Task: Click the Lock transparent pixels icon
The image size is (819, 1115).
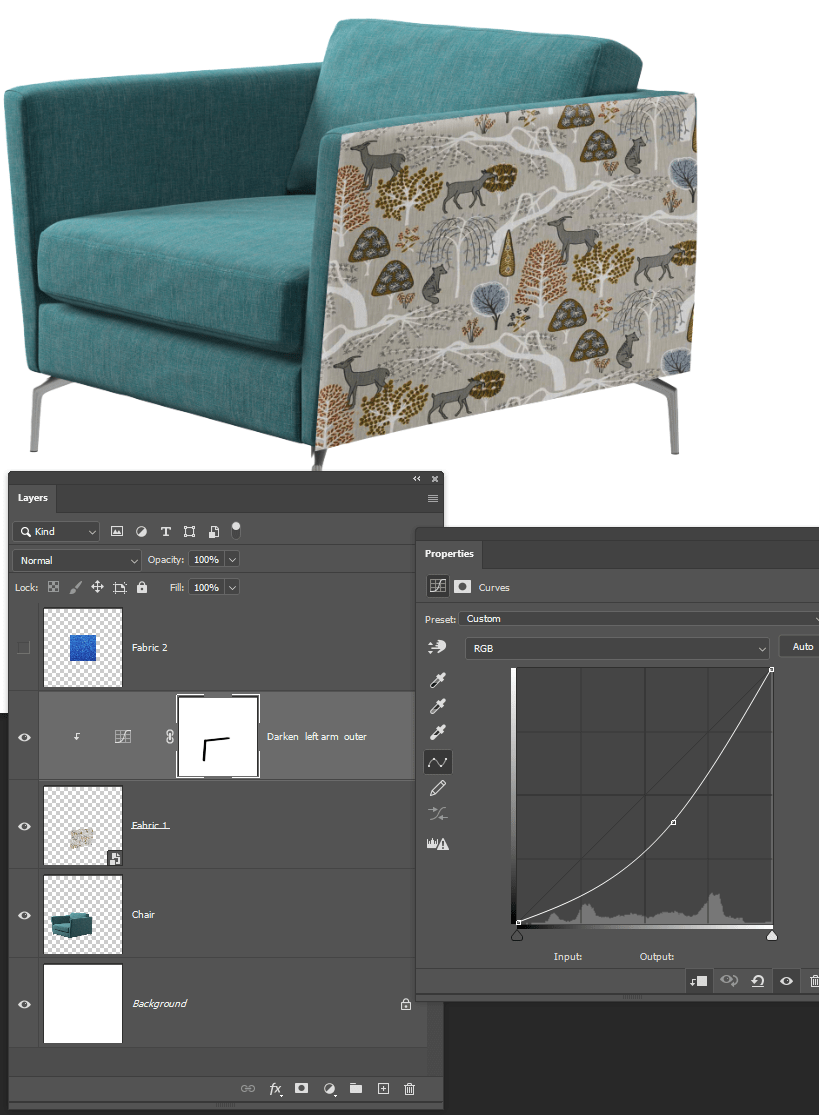Action: (51, 587)
